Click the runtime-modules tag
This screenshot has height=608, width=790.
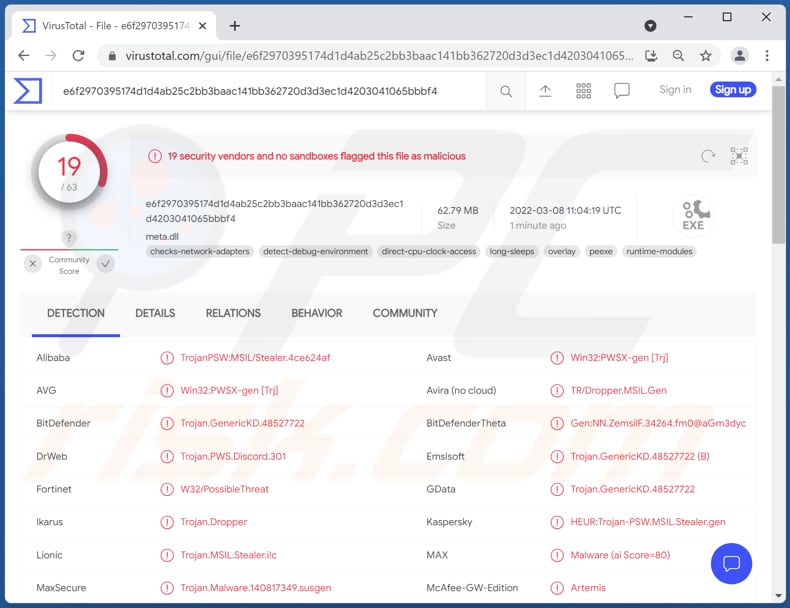pos(659,251)
